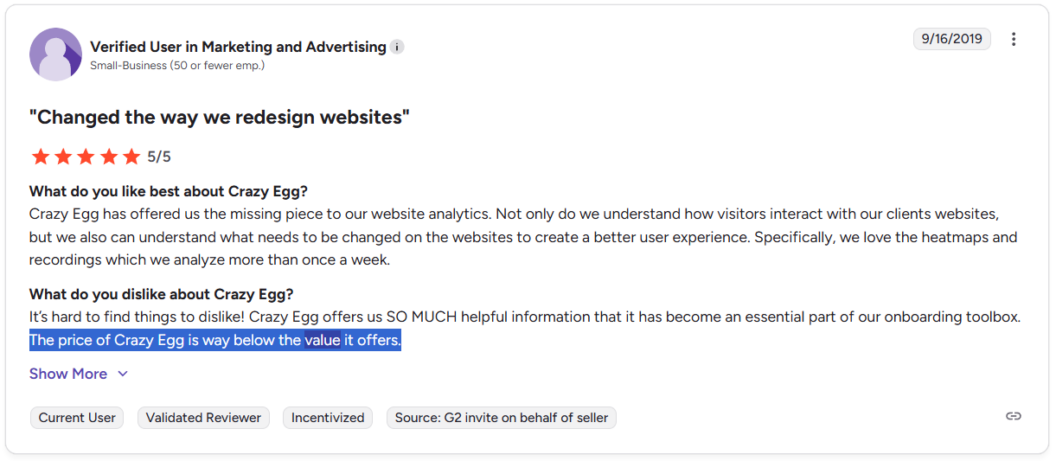Click the Show More link

coord(68,374)
